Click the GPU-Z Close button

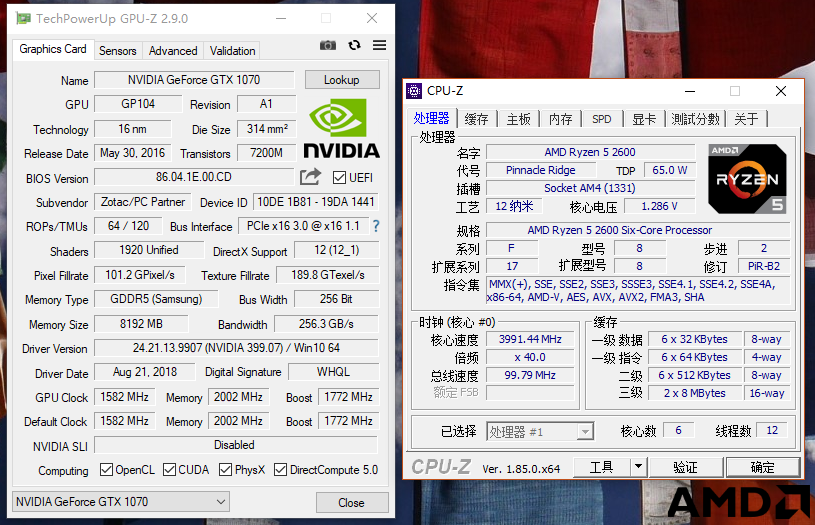click(x=352, y=503)
